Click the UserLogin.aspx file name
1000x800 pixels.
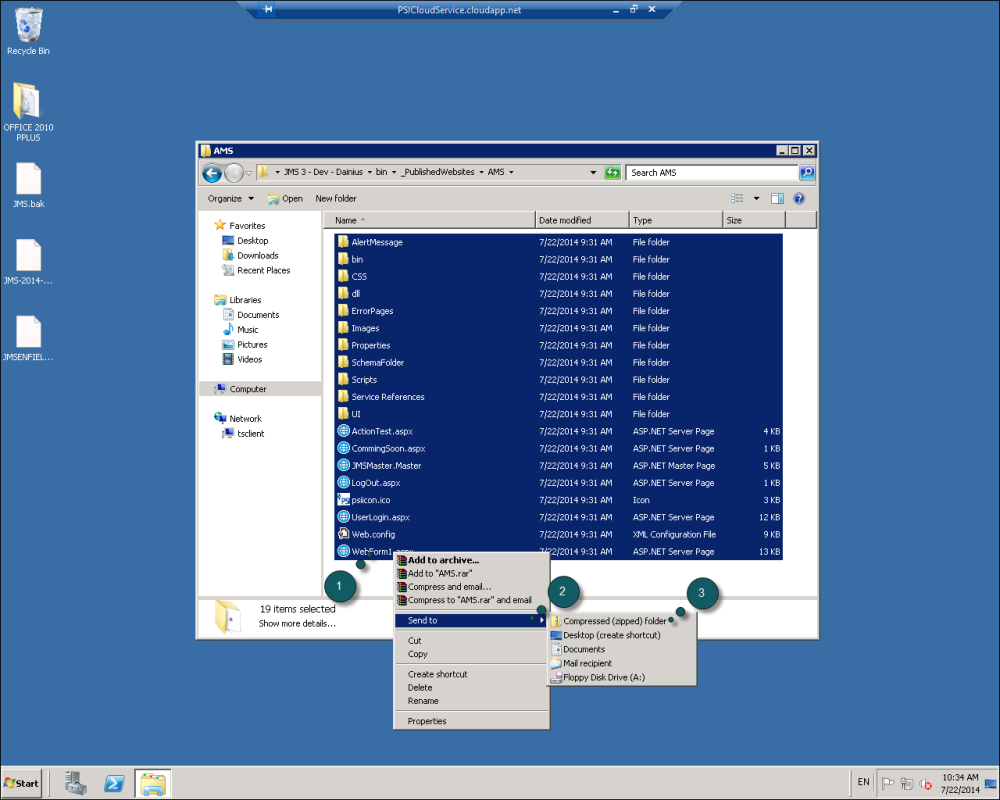381,517
